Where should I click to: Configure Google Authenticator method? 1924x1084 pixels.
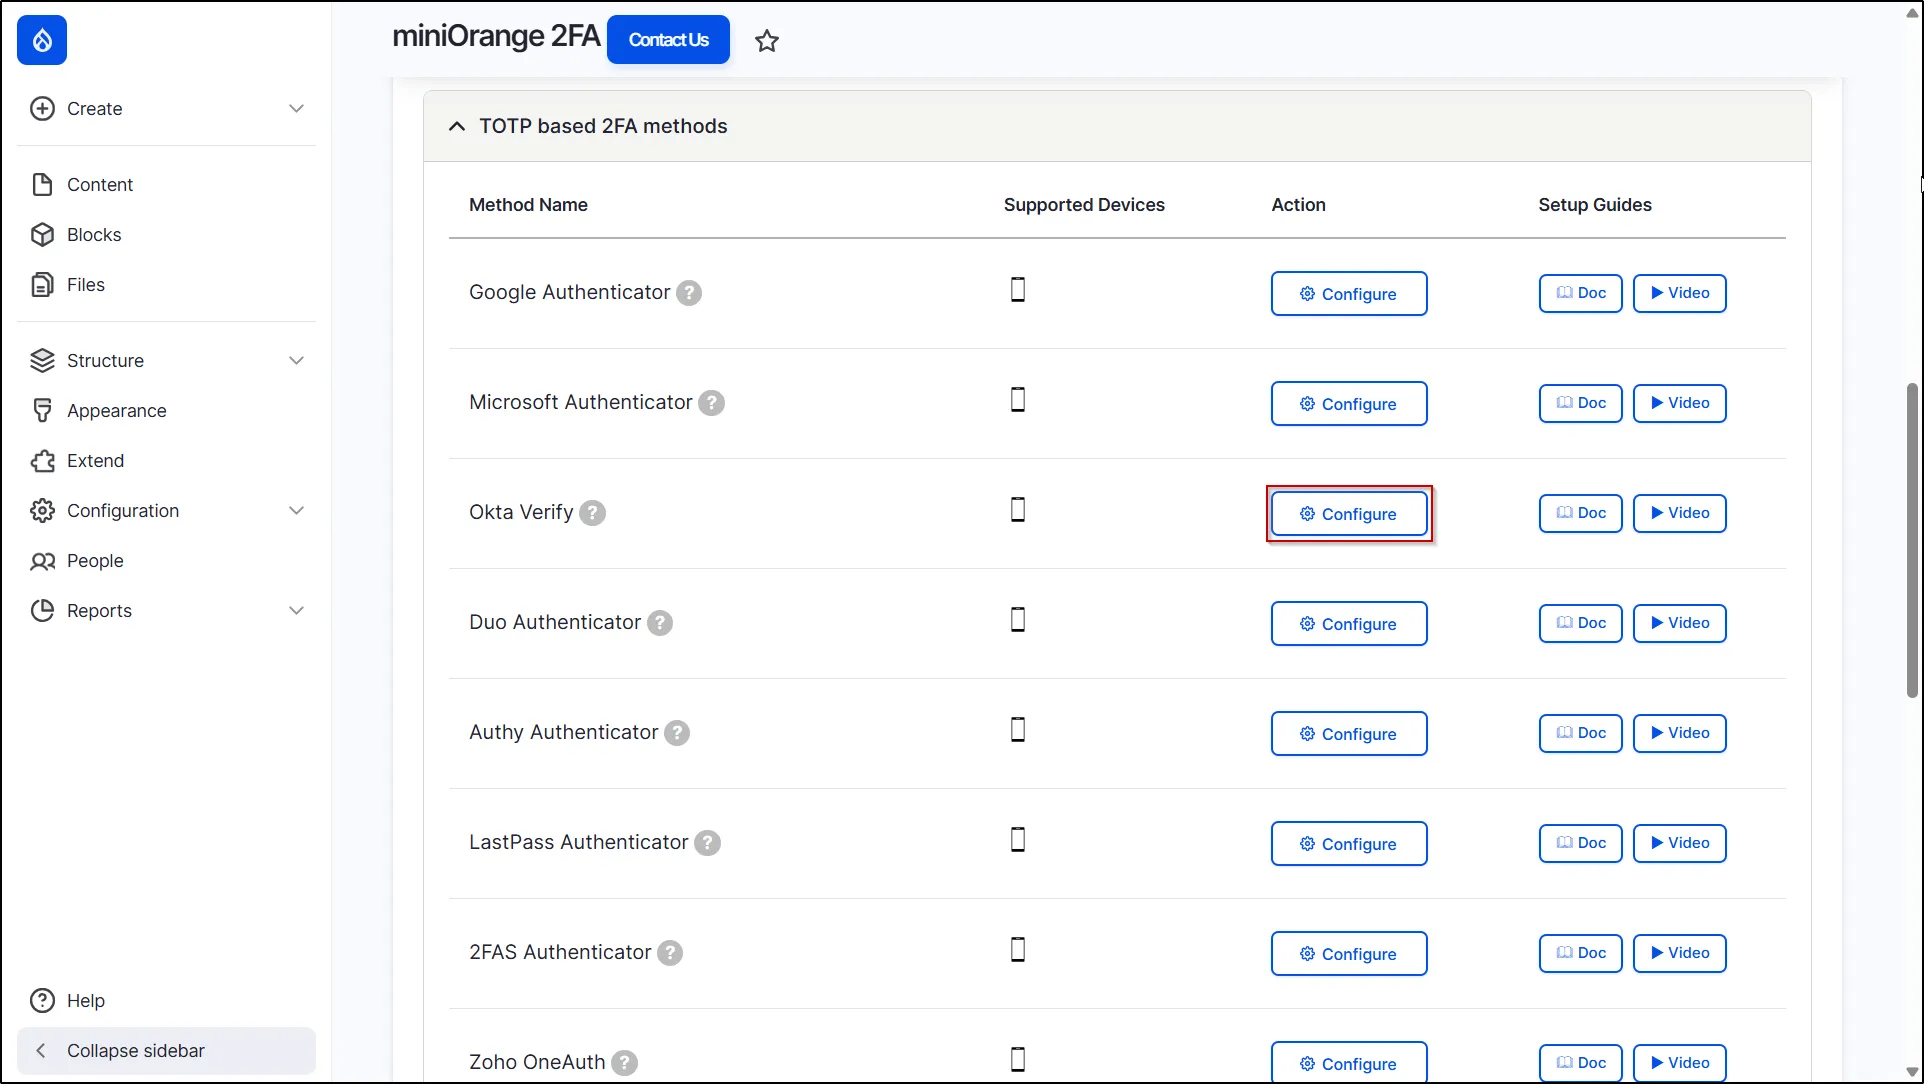tap(1349, 294)
